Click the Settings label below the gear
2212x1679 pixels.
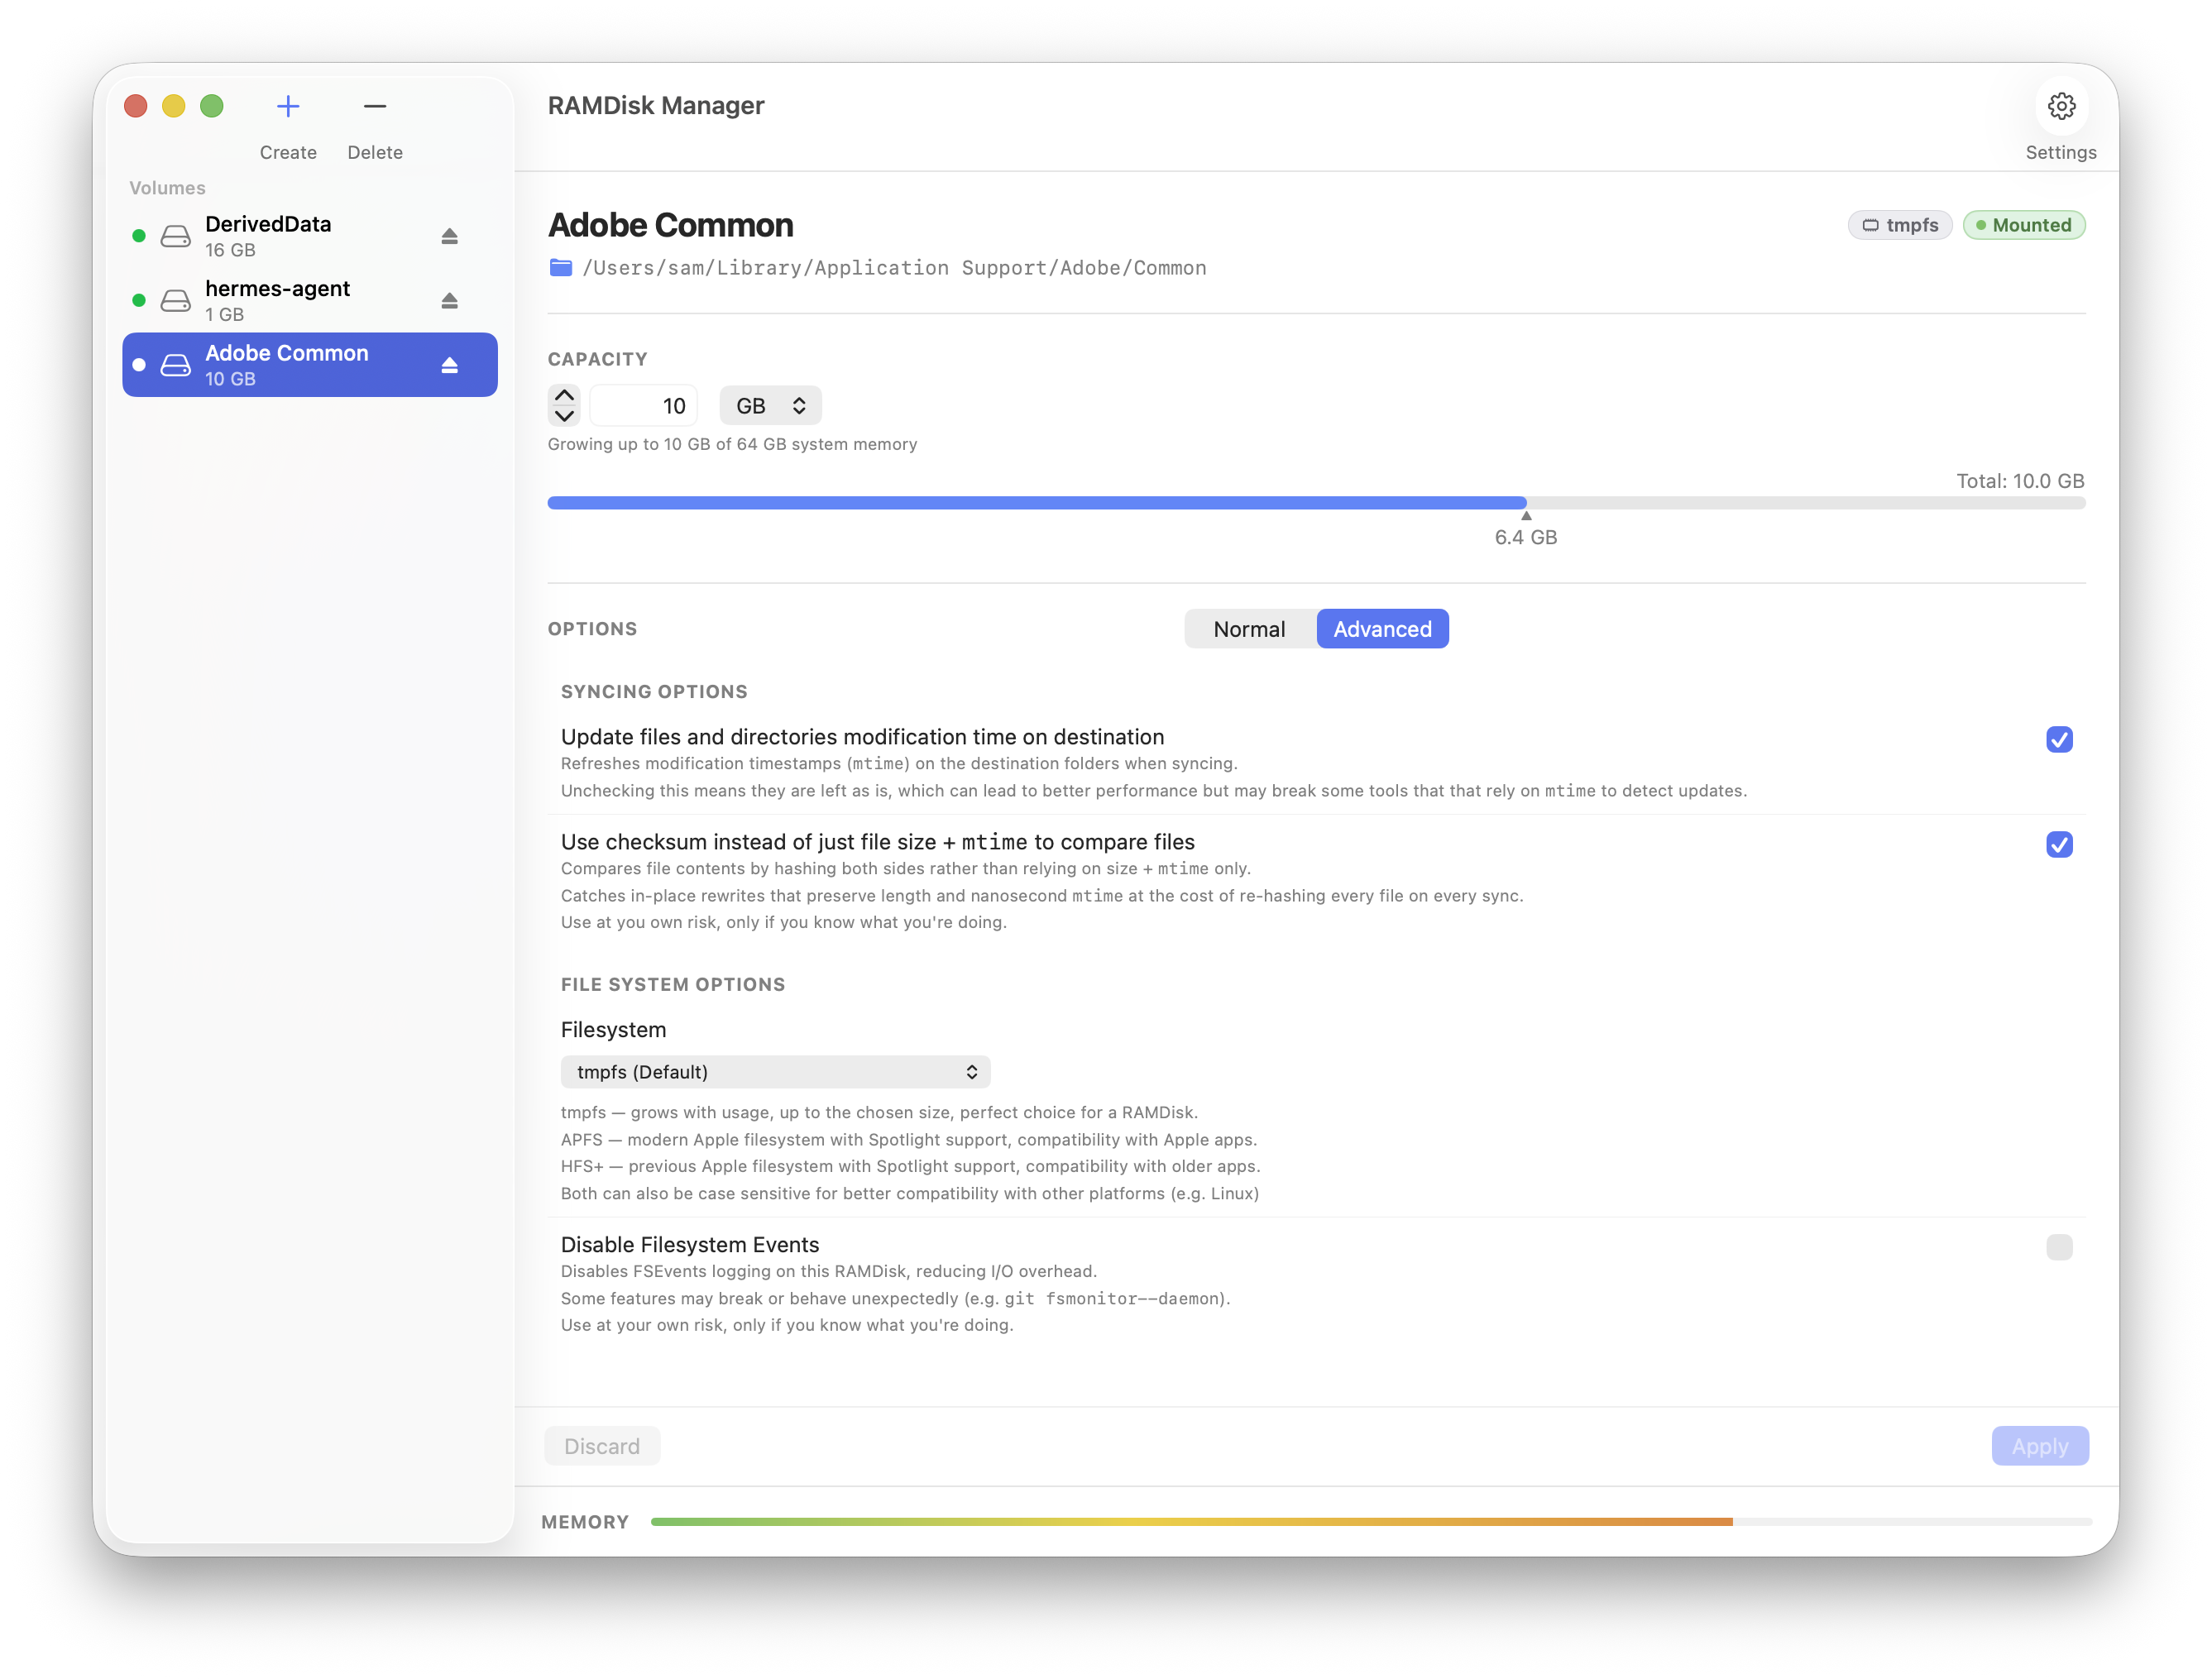point(2061,152)
